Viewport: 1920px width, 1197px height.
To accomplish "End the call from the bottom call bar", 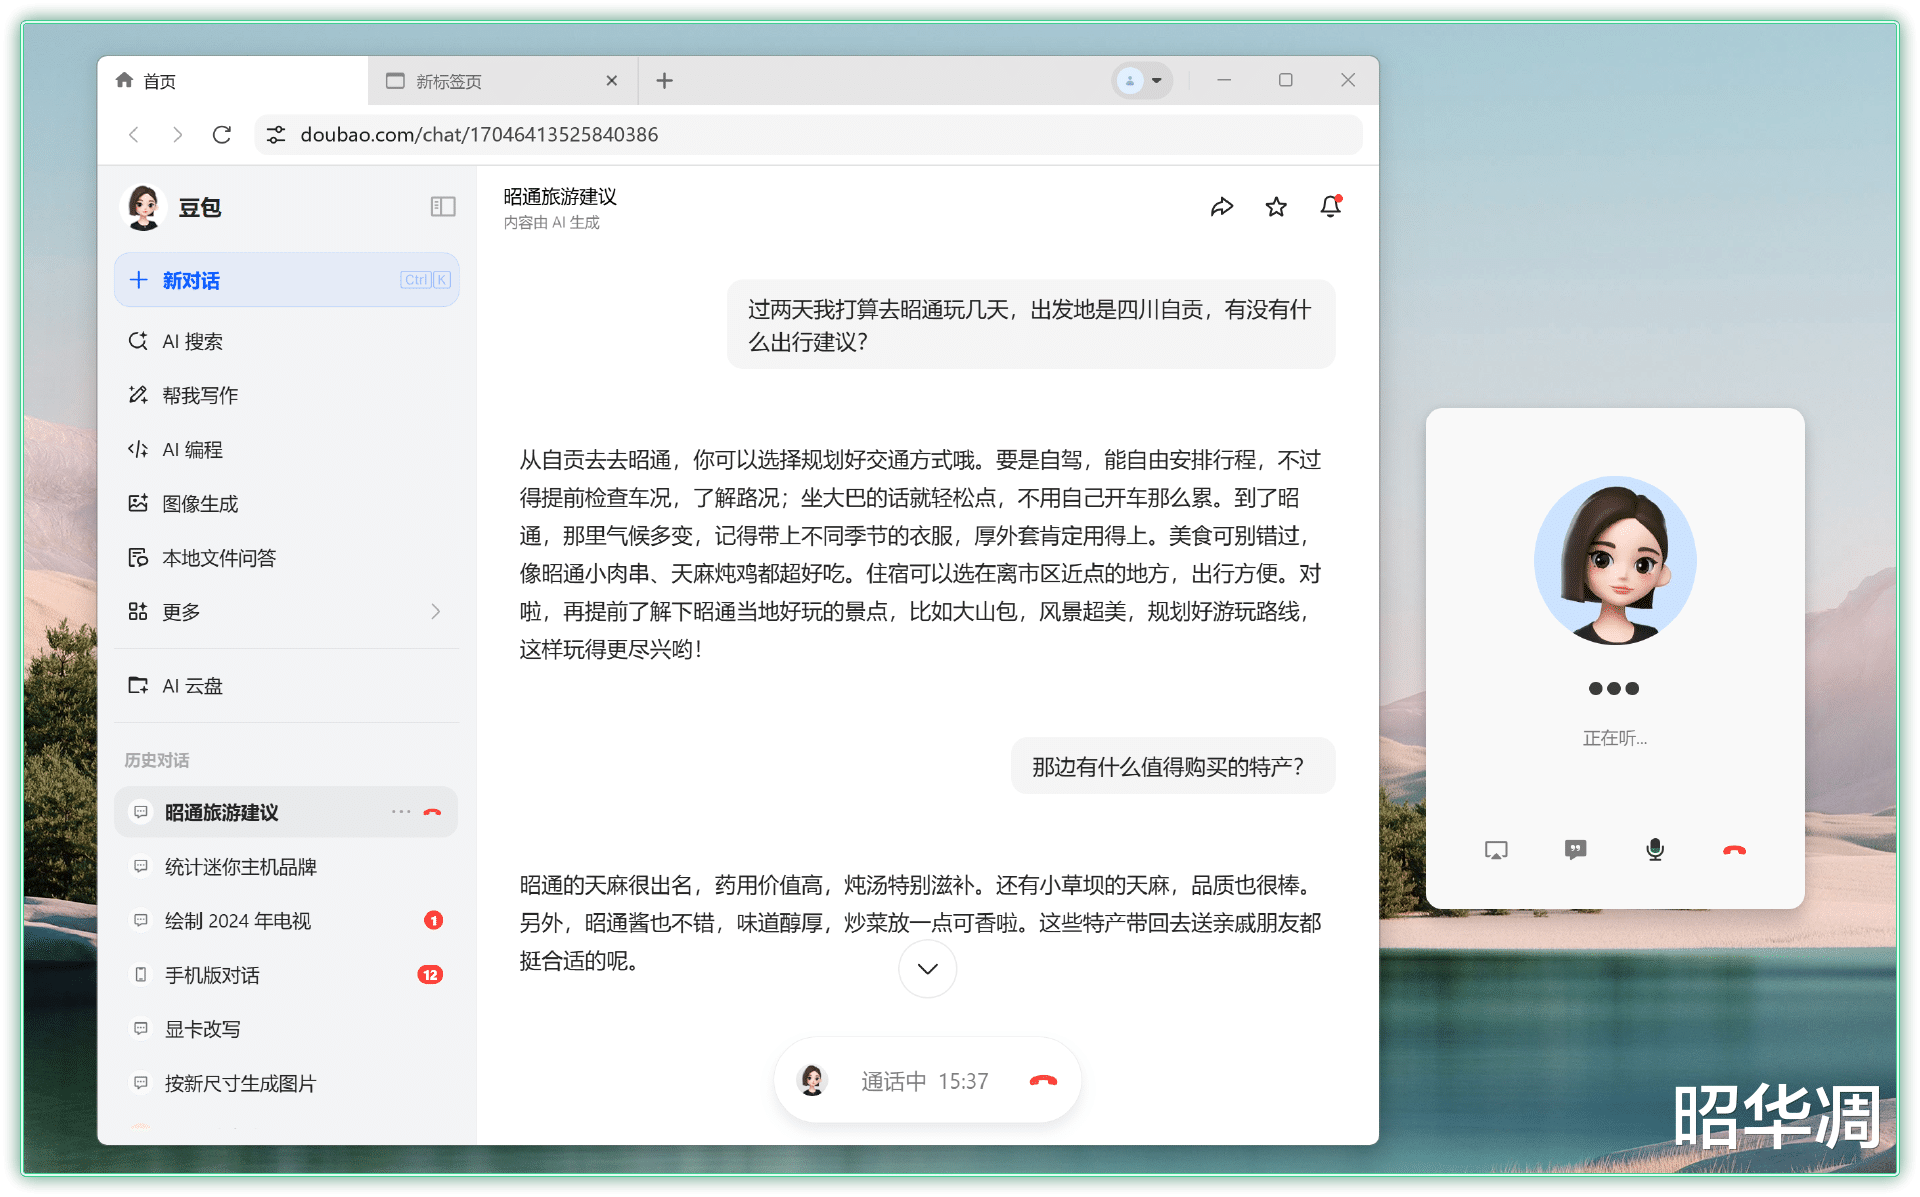I will (1043, 1081).
